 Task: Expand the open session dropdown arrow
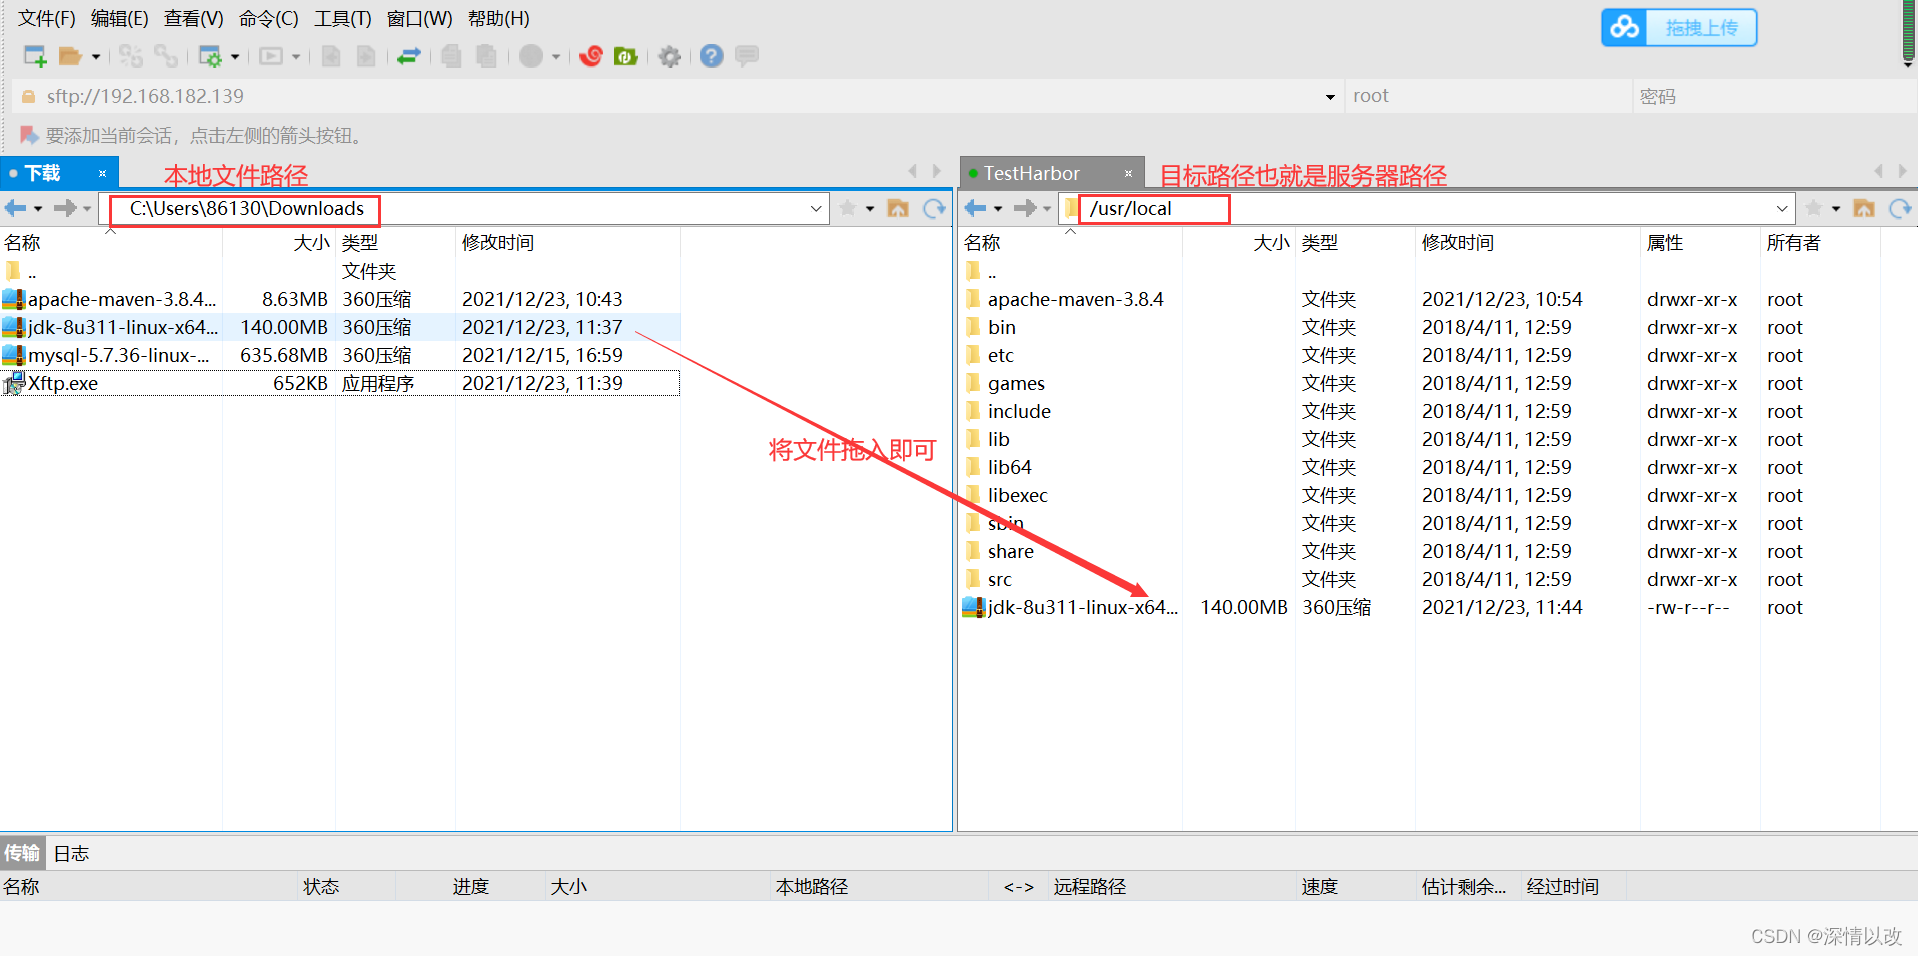96,57
